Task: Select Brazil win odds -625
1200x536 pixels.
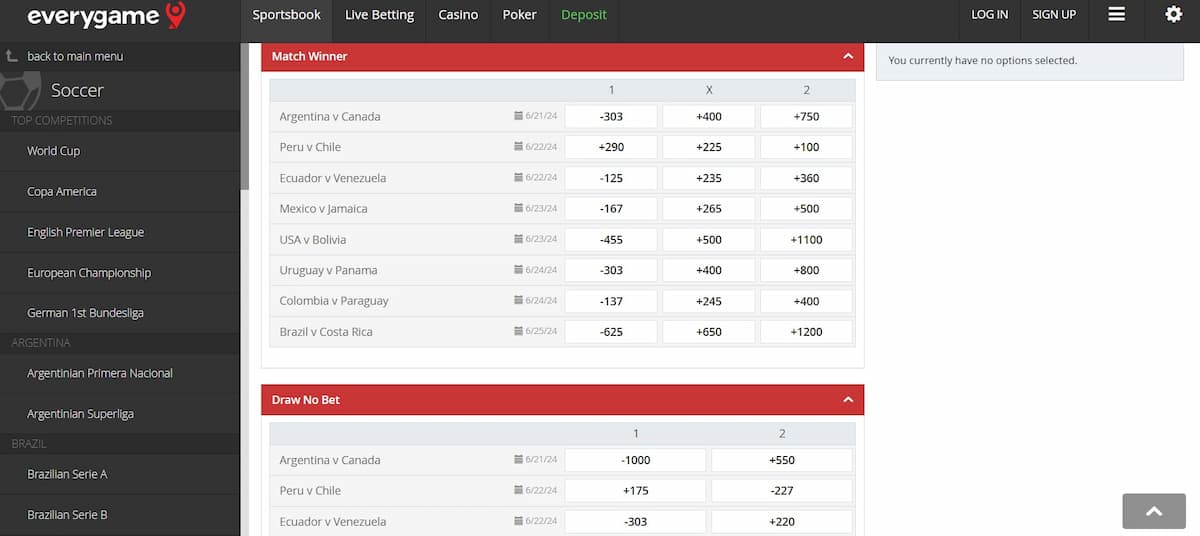Action: 611,332
